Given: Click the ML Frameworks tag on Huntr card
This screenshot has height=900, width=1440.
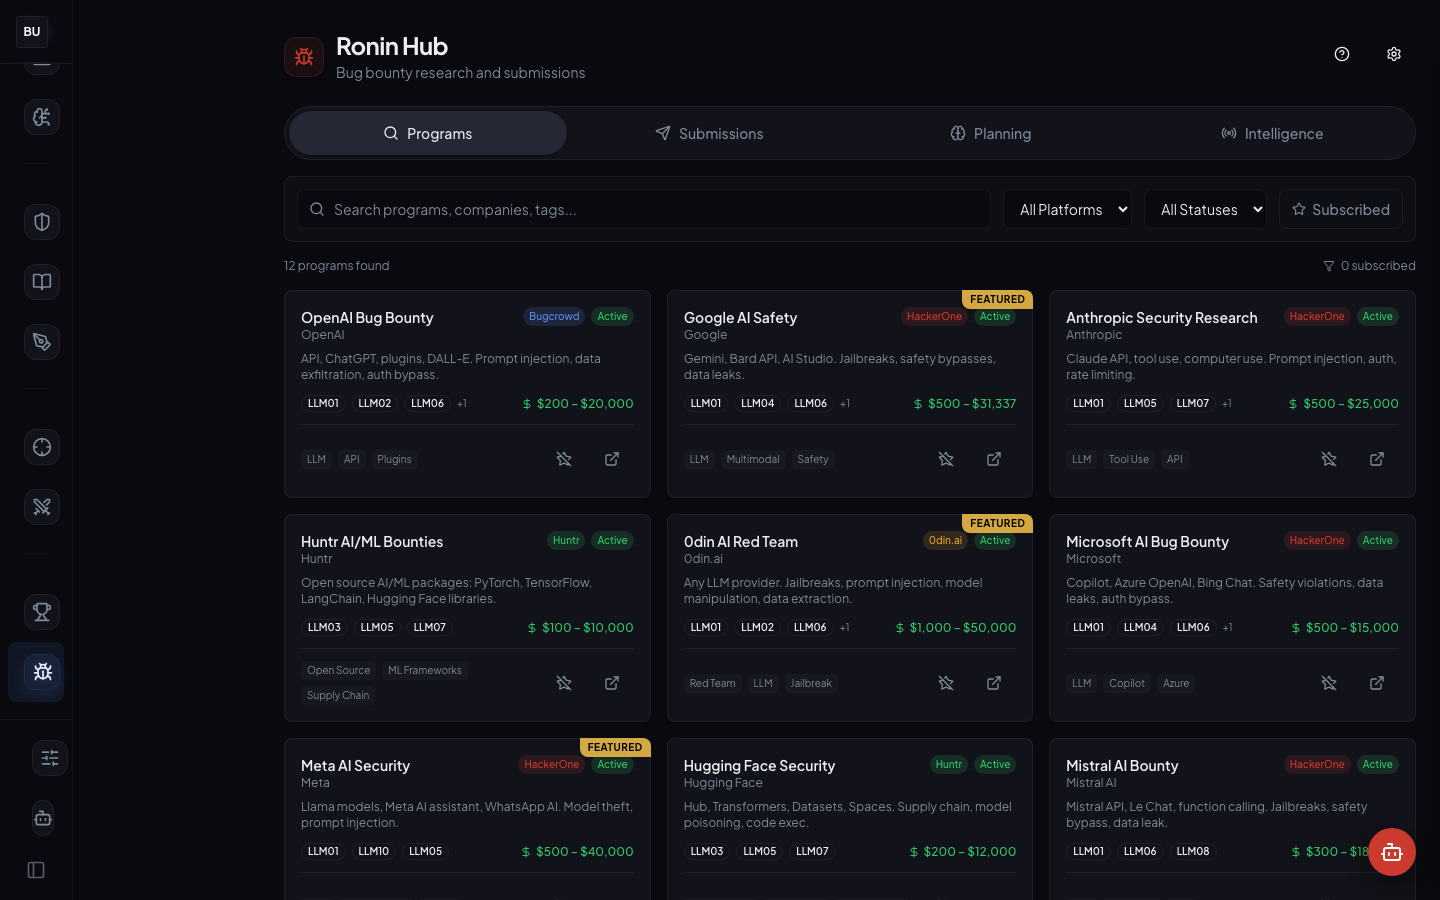Looking at the screenshot, I should pyautogui.click(x=425, y=670).
